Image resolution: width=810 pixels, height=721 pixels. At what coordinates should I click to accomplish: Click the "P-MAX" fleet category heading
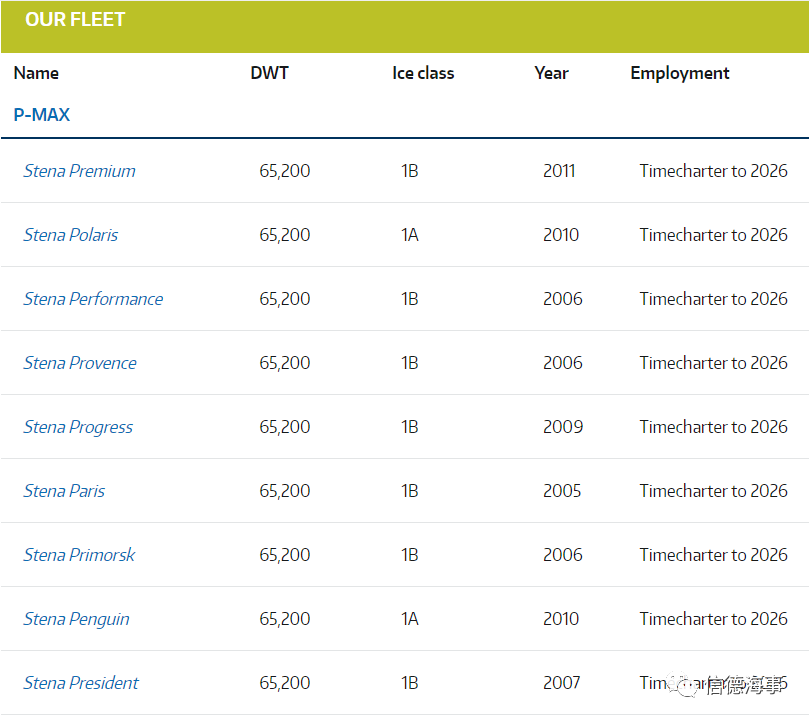[x=42, y=115]
